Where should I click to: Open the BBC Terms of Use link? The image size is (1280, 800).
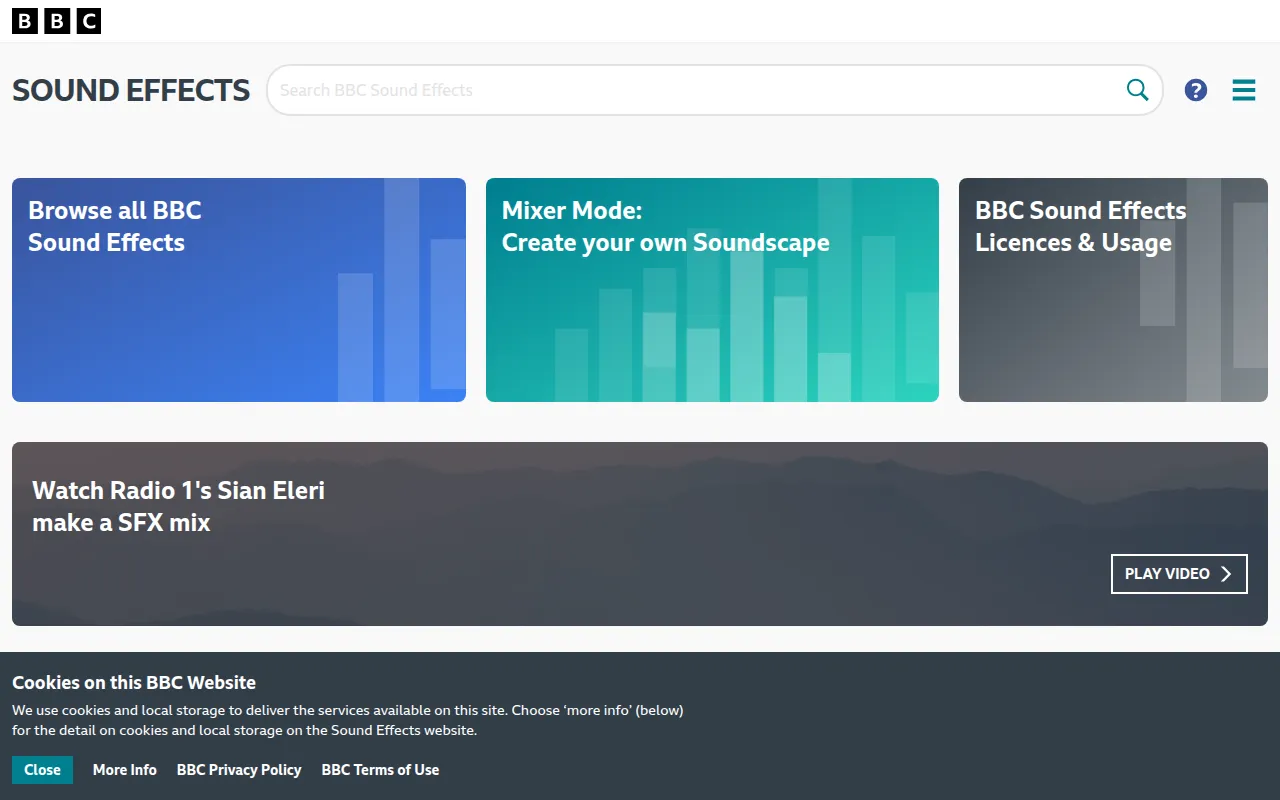(380, 770)
